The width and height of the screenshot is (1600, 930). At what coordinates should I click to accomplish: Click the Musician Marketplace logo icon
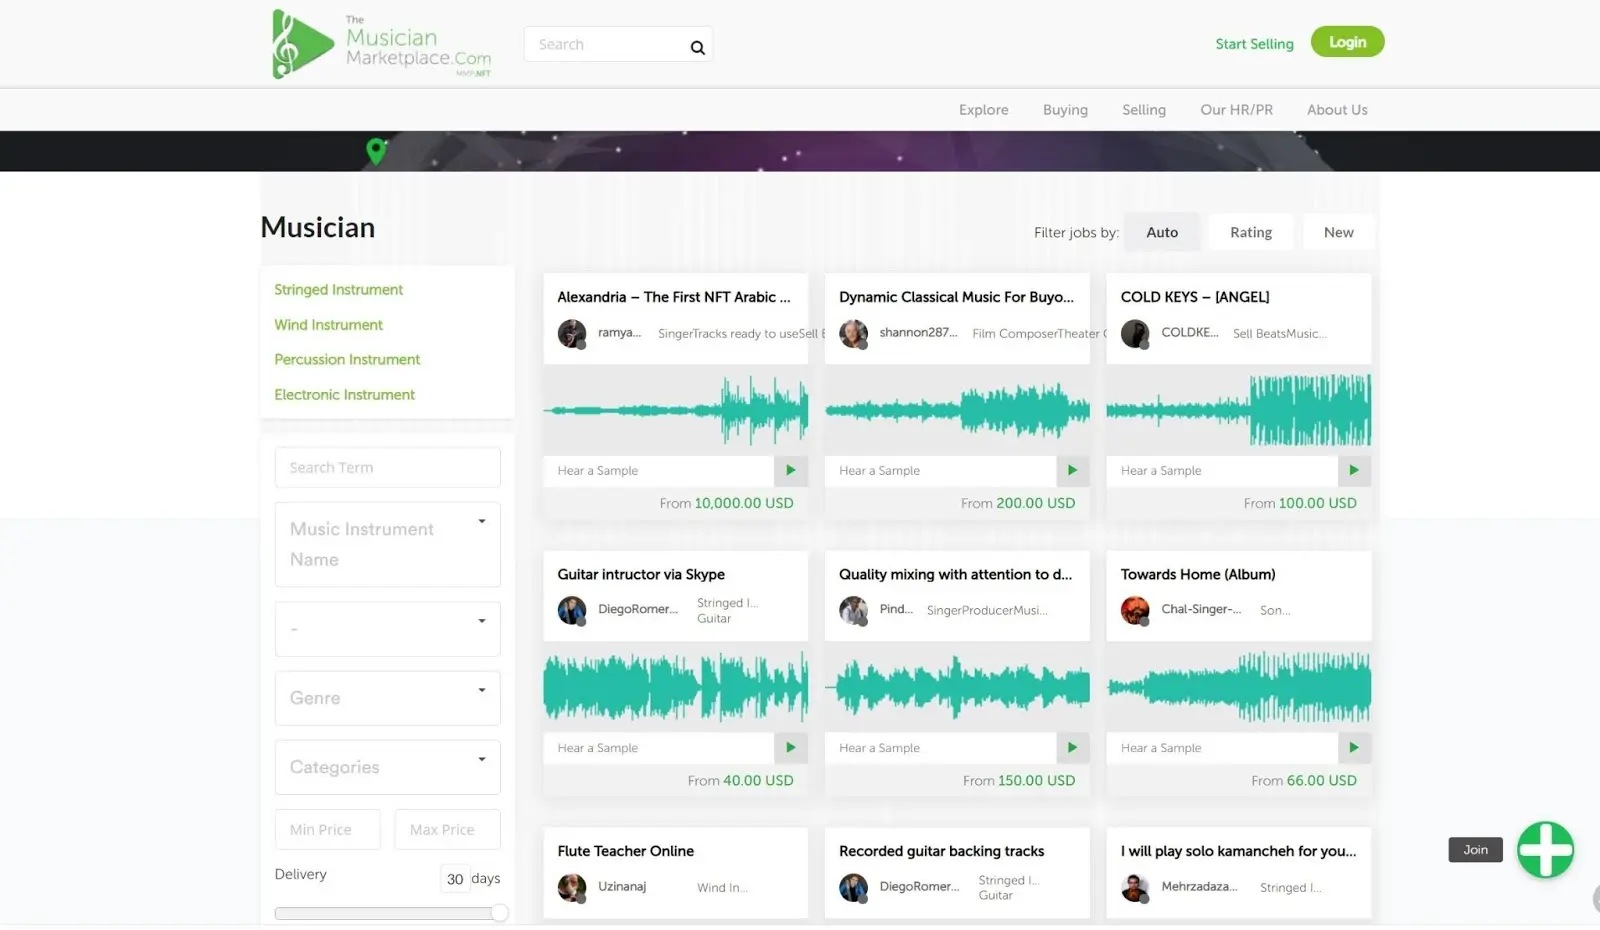click(x=298, y=44)
